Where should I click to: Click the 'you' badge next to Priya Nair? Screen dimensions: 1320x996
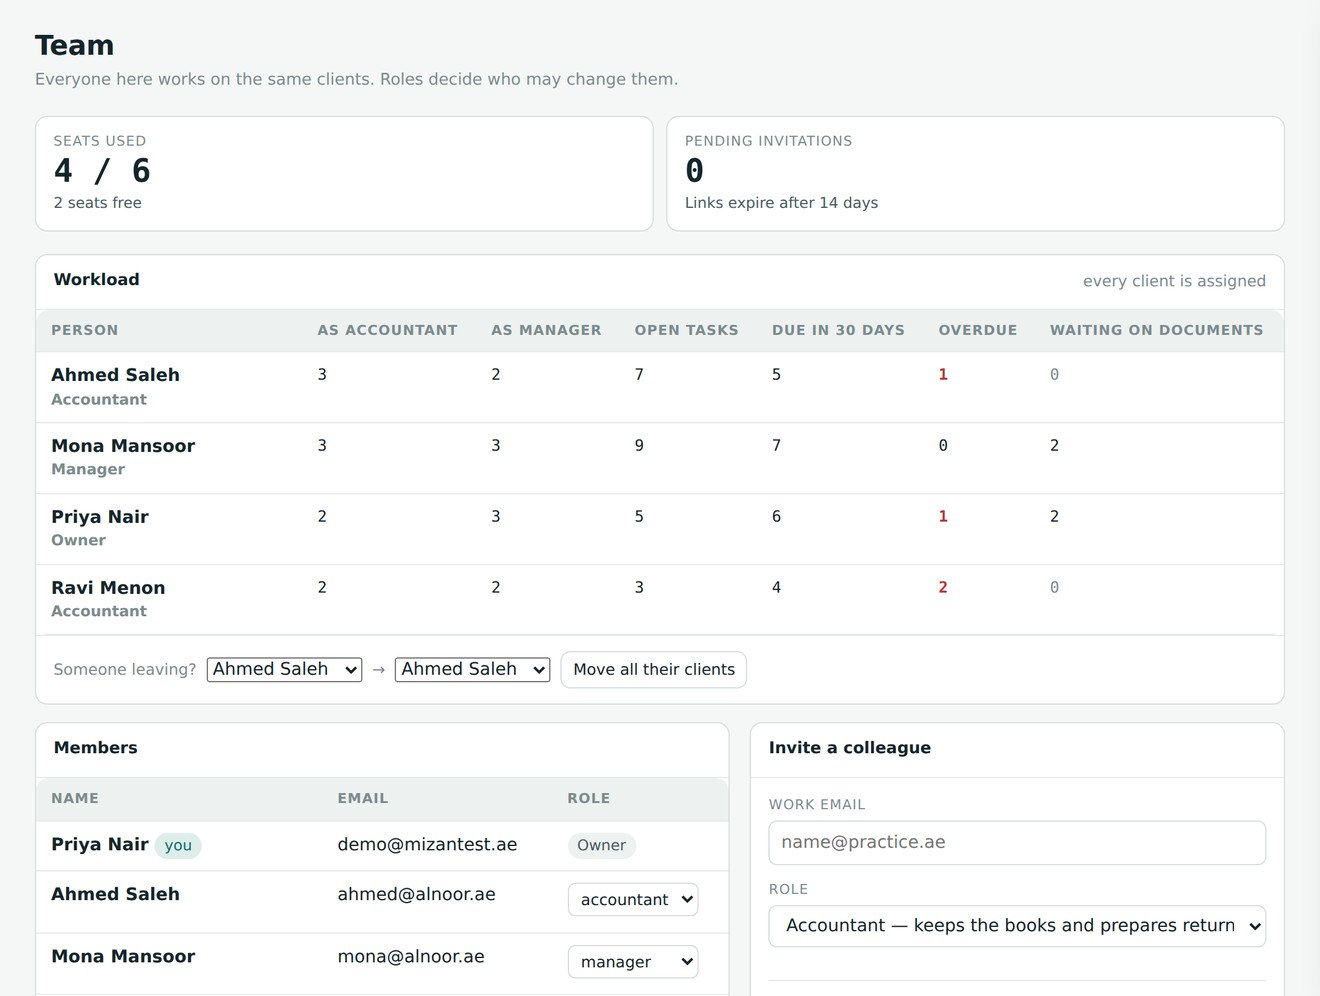tap(178, 845)
